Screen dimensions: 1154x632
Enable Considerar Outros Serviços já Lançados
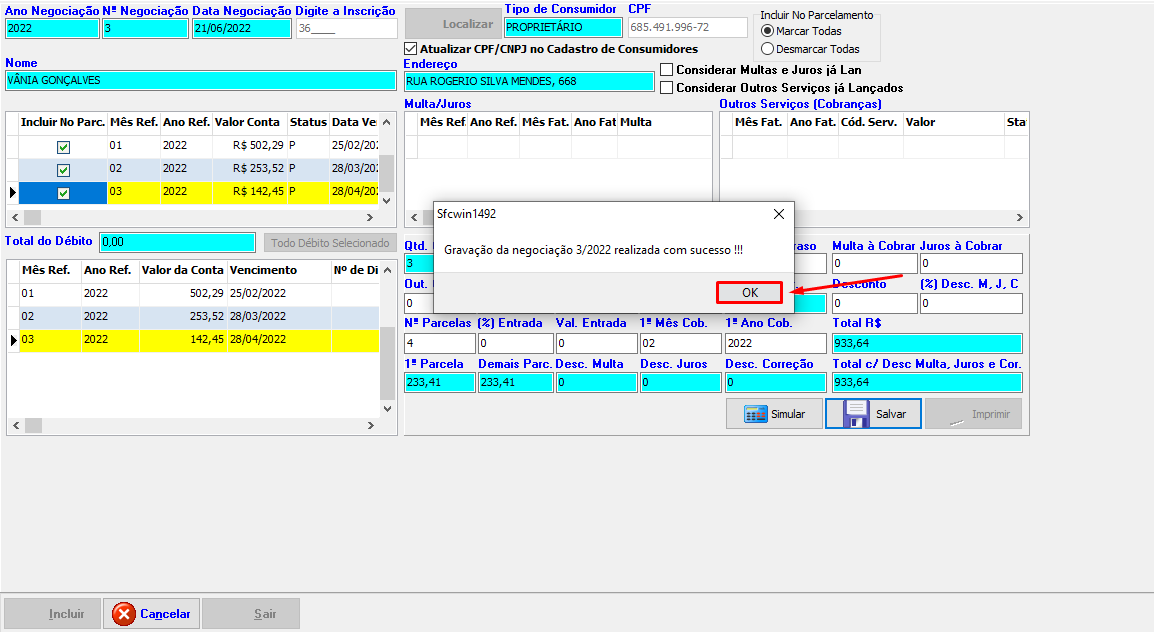[667, 88]
